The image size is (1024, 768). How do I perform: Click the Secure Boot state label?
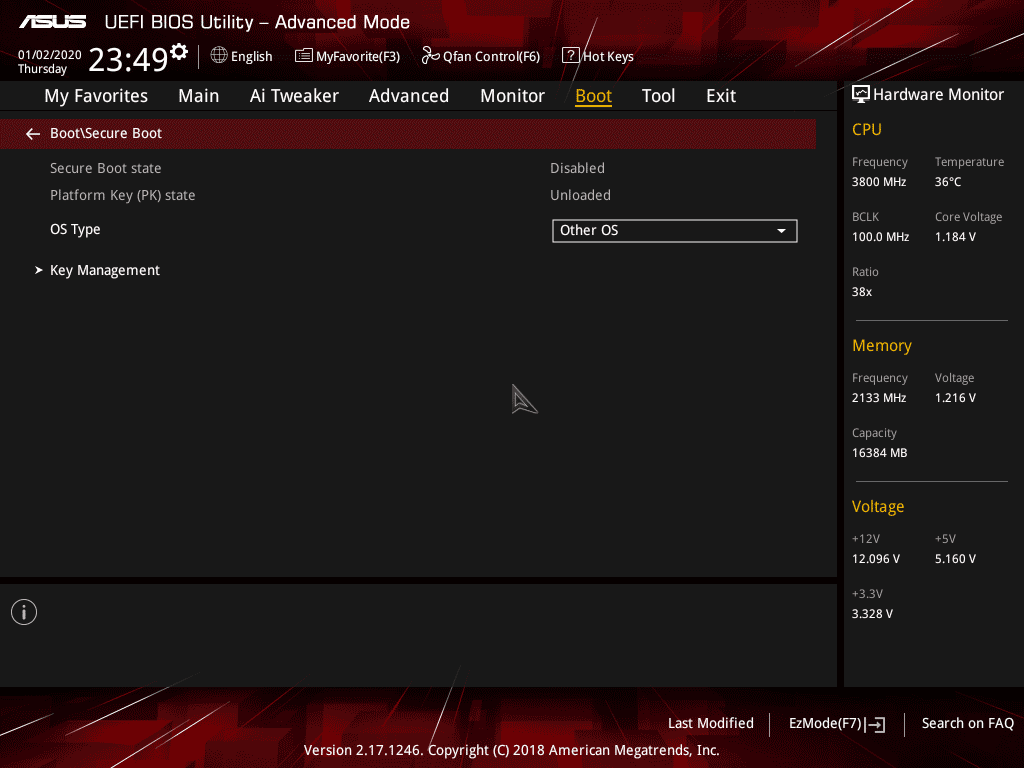106,168
